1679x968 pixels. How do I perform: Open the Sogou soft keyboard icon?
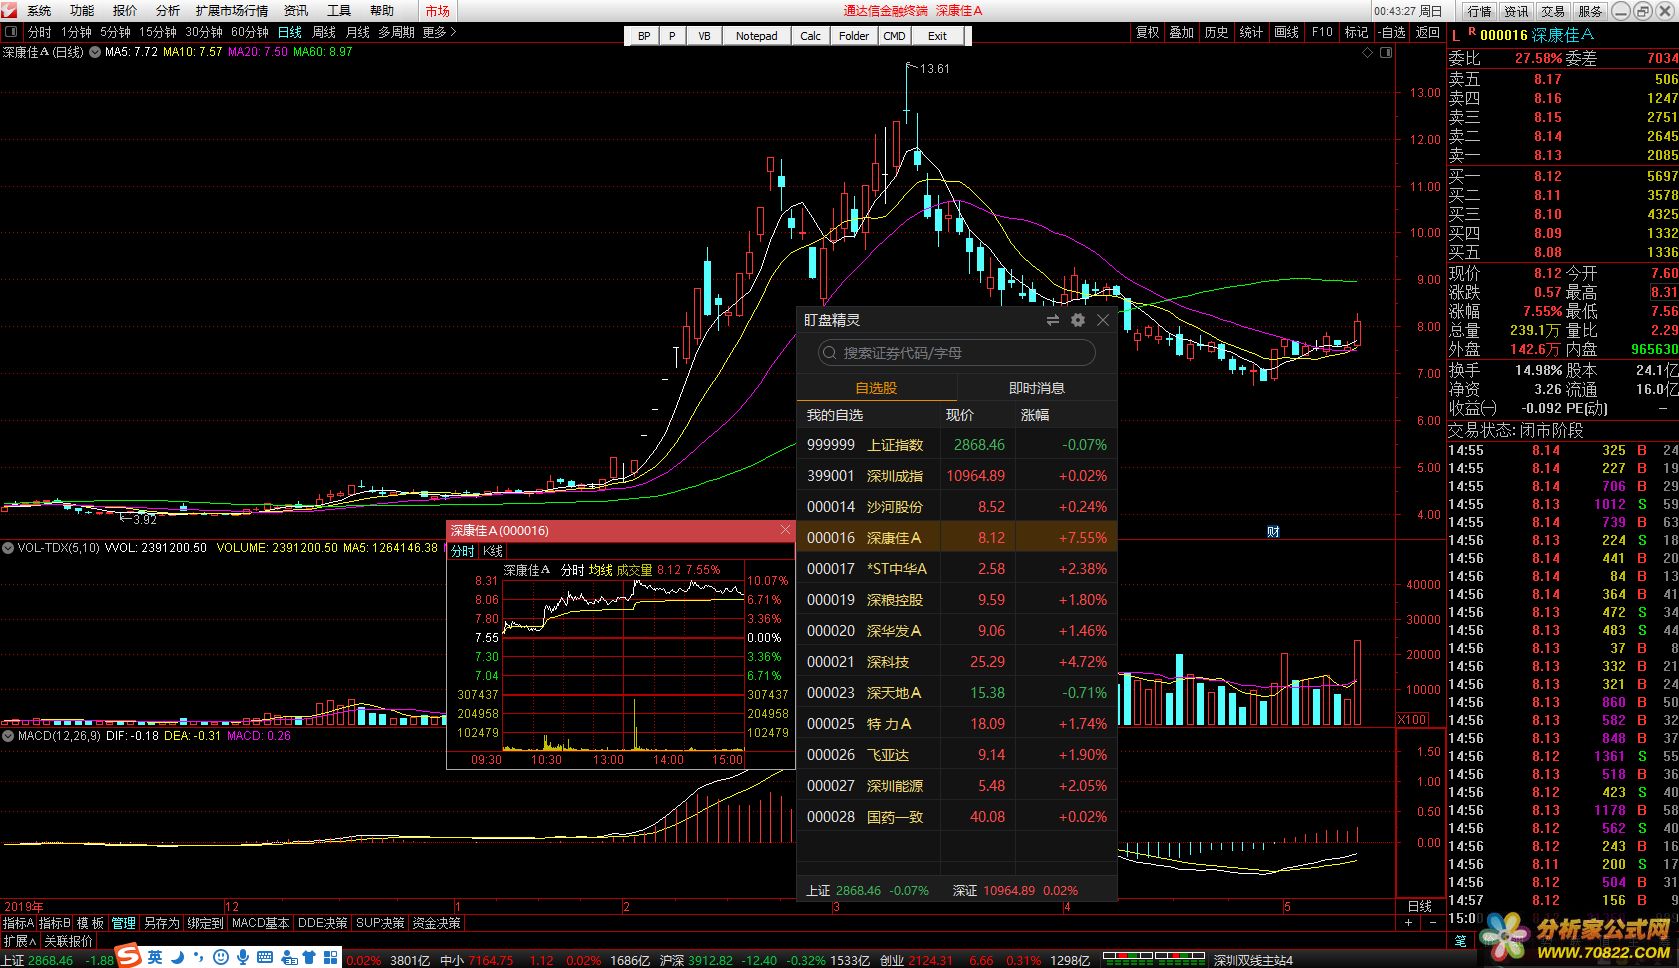(264, 958)
